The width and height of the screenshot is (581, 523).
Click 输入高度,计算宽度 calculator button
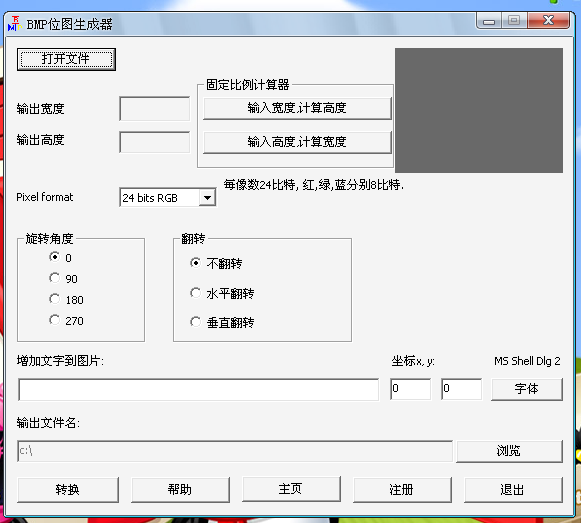297,142
